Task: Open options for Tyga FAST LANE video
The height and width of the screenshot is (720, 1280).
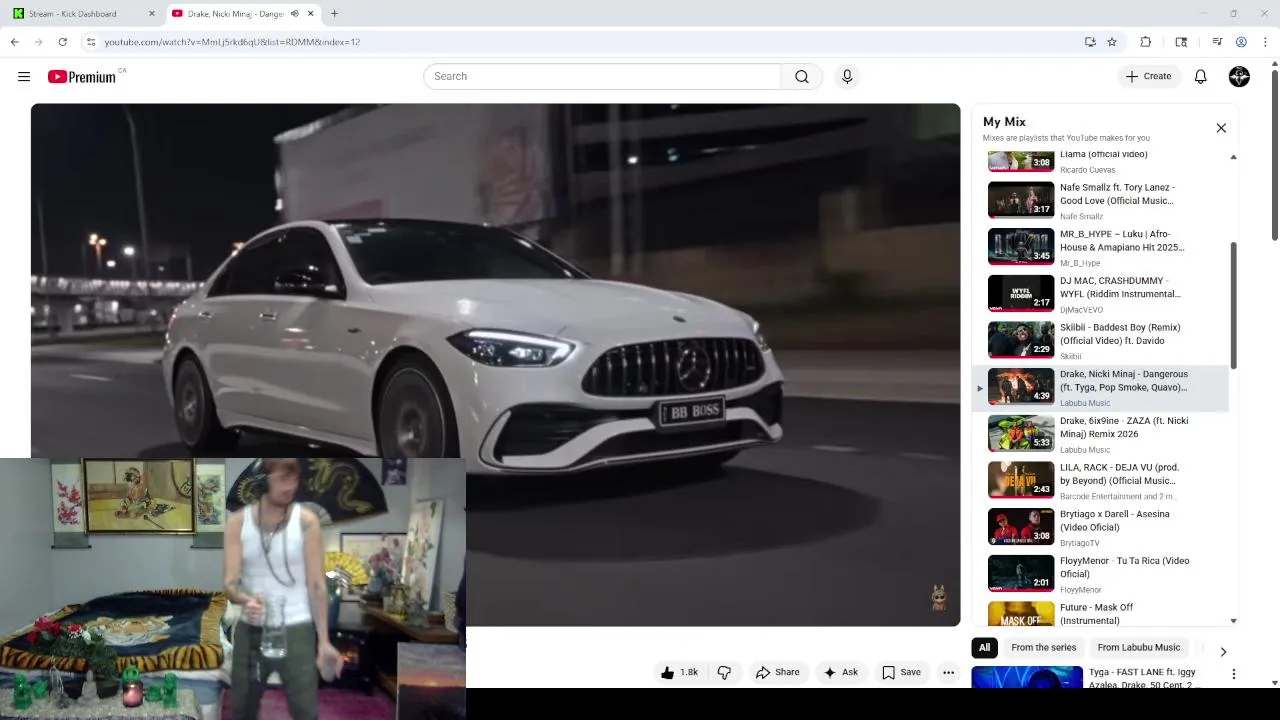Action: point(1234,675)
